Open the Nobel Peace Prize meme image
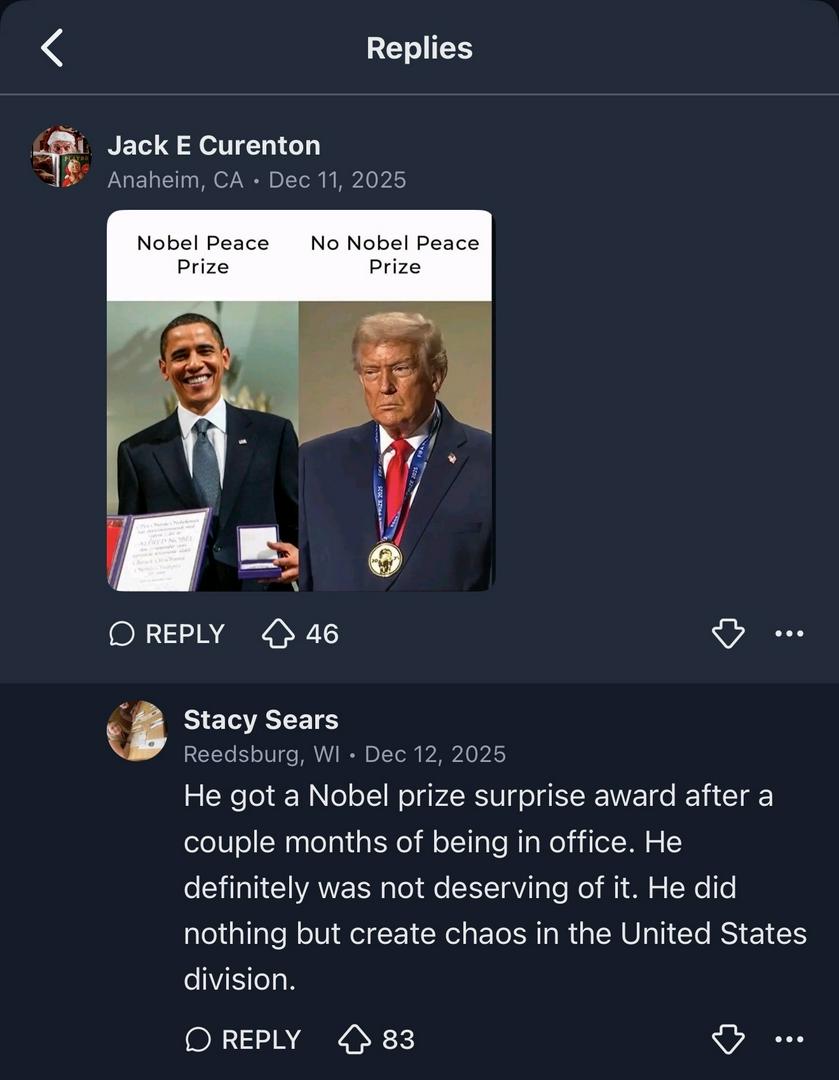This screenshot has height=1080, width=839. tap(299, 400)
